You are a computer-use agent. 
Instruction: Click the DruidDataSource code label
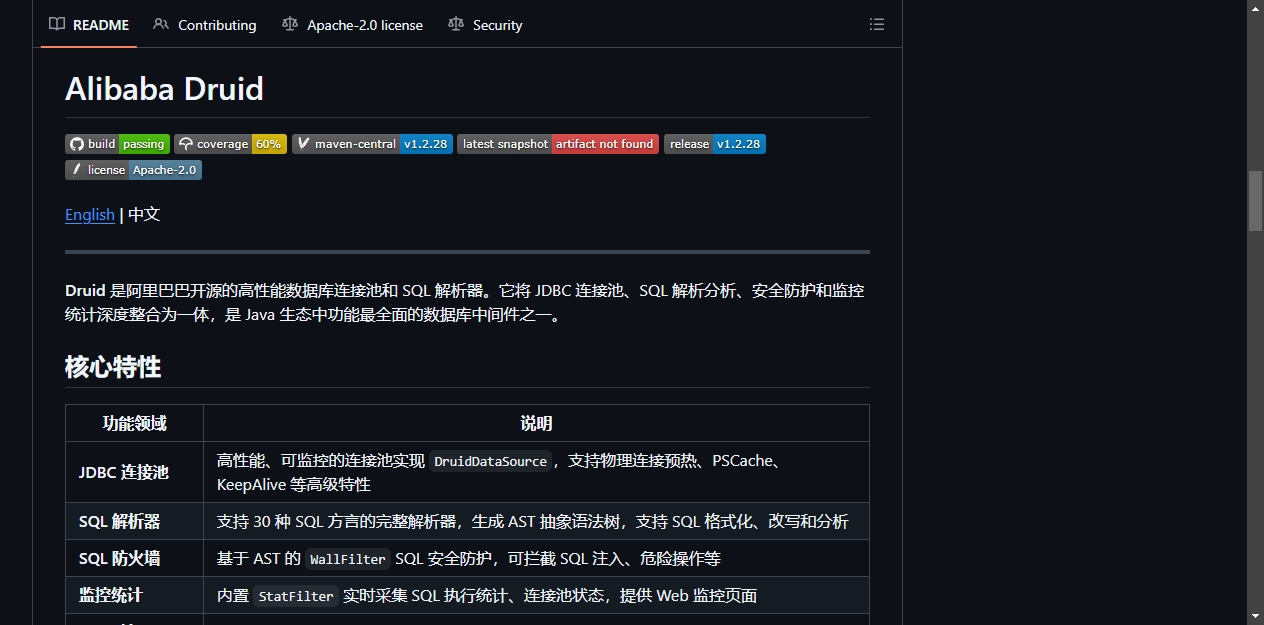click(490, 461)
